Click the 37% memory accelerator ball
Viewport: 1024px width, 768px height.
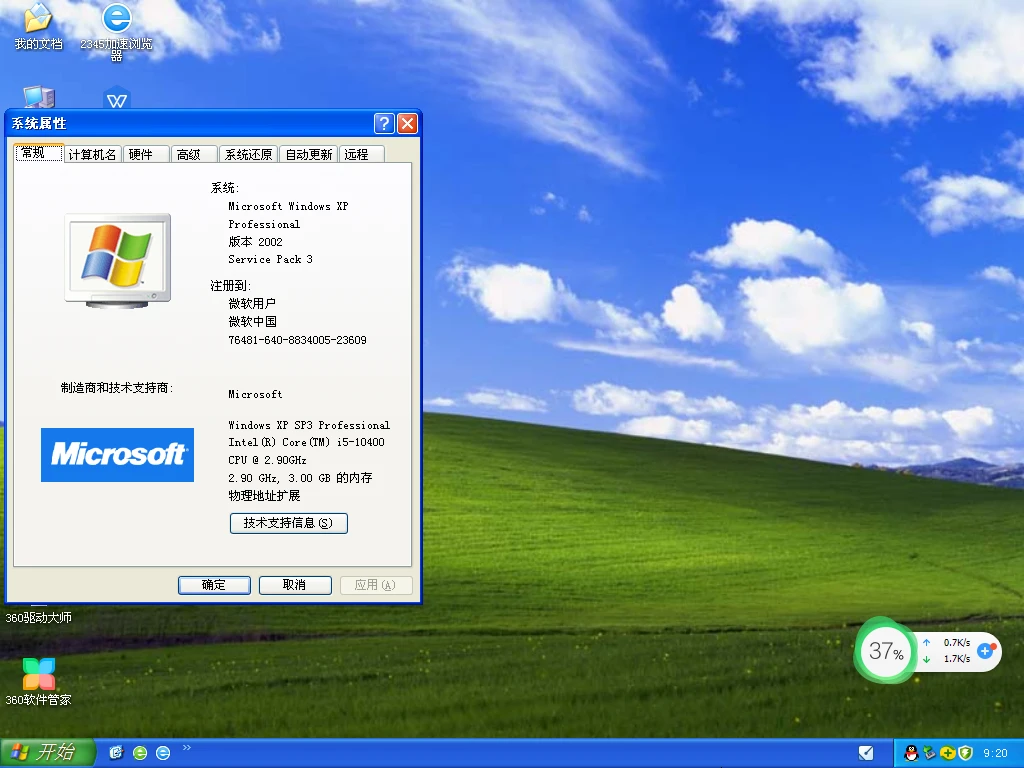tap(886, 650)
